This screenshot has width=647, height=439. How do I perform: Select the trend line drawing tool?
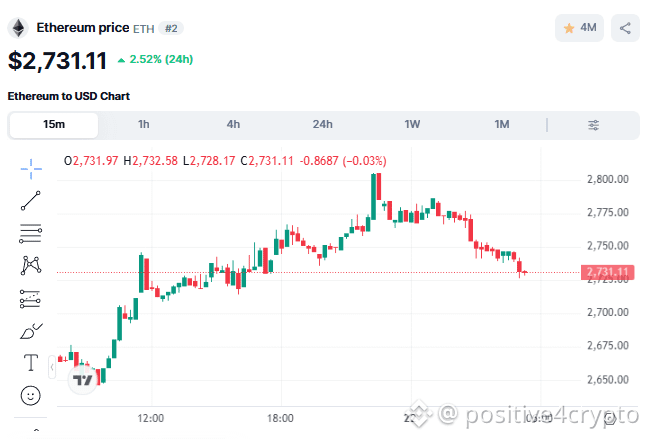pos(31,201)
